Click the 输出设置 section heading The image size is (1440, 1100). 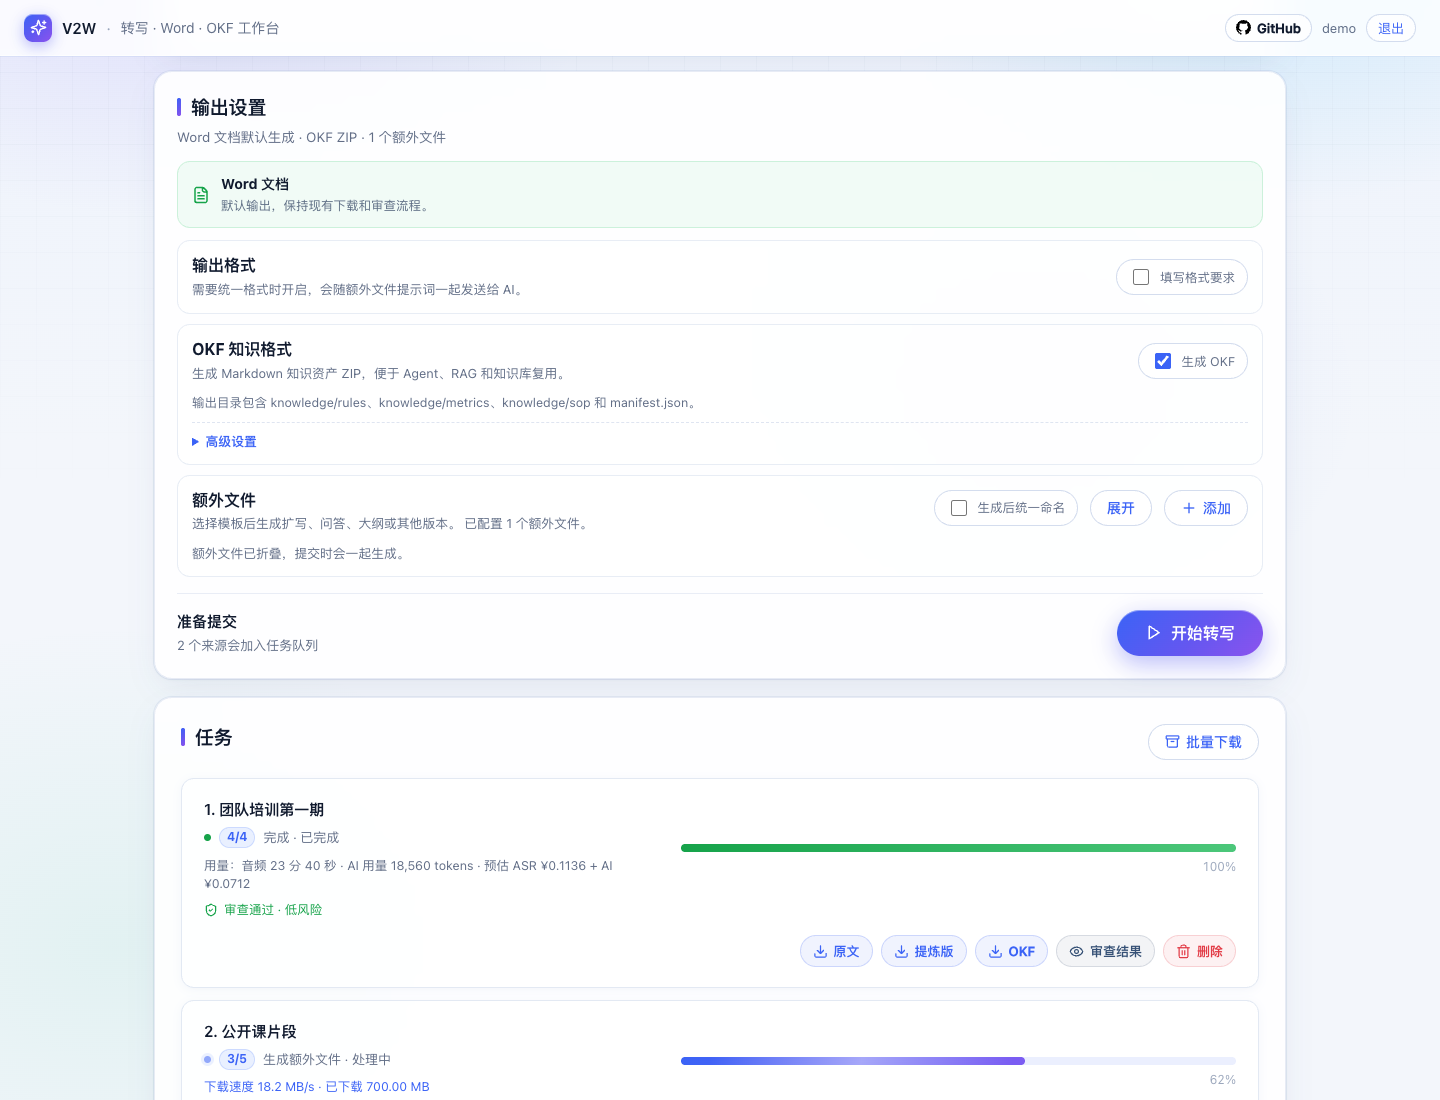tap(228, 107)
